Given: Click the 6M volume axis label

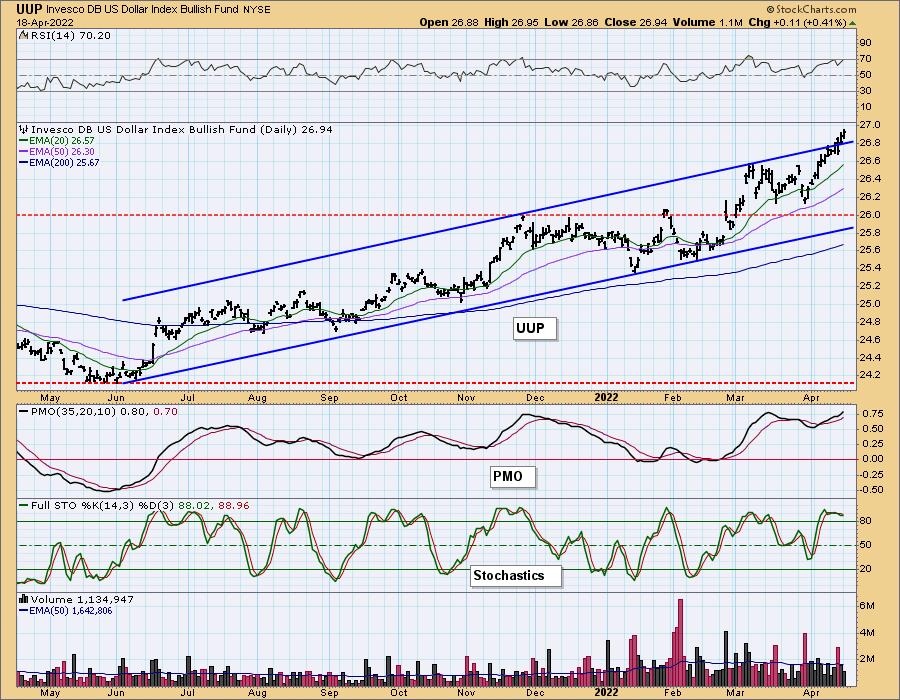Looking at the screenshot, I should pyautogui.click(x=867, y=605).
